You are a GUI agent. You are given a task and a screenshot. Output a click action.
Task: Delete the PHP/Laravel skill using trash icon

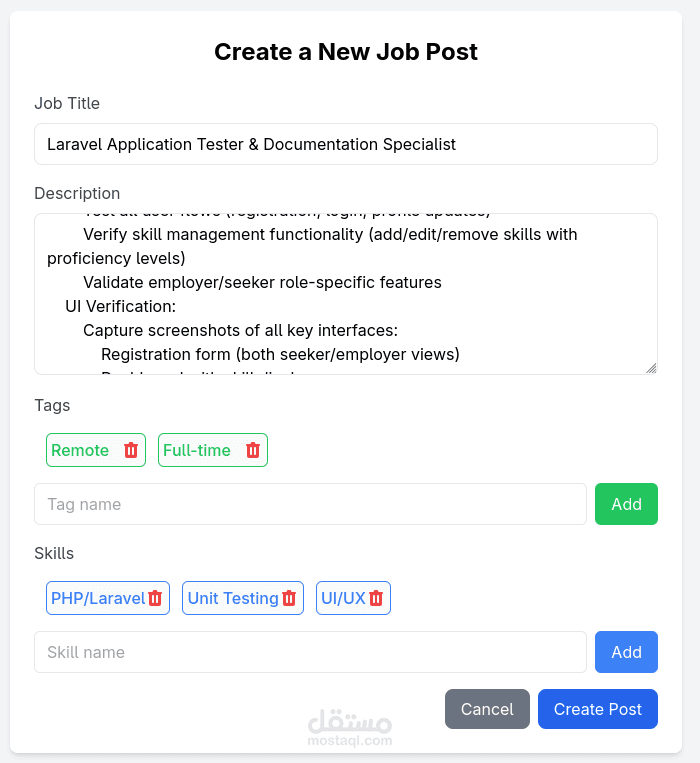pos(155,598)
